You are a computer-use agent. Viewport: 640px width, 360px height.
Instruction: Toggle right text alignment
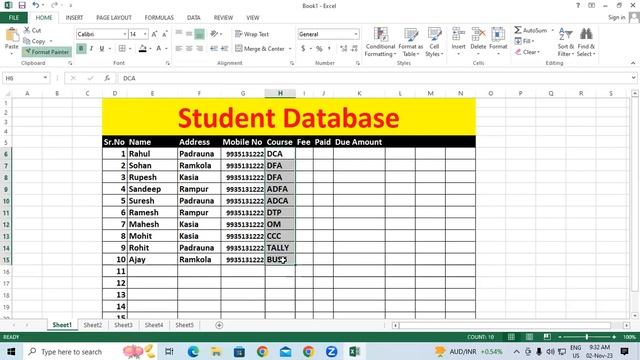[x=199, y=49]
